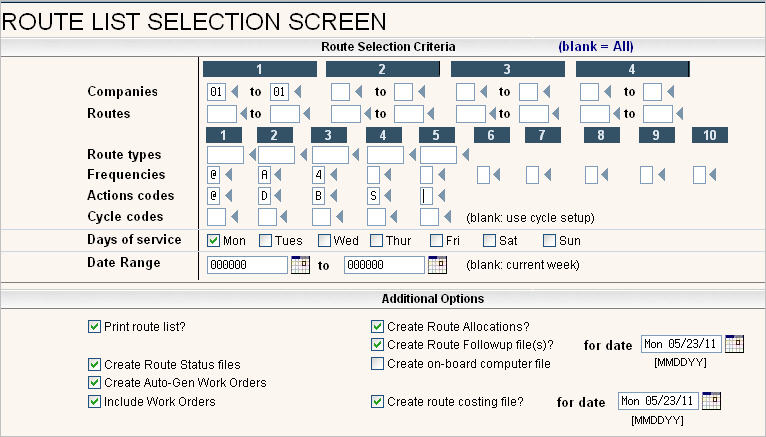Viewport: 766px width, 437px height.
Task: Click lookup arrow next to first Companies field
Action: coord(234,91)
